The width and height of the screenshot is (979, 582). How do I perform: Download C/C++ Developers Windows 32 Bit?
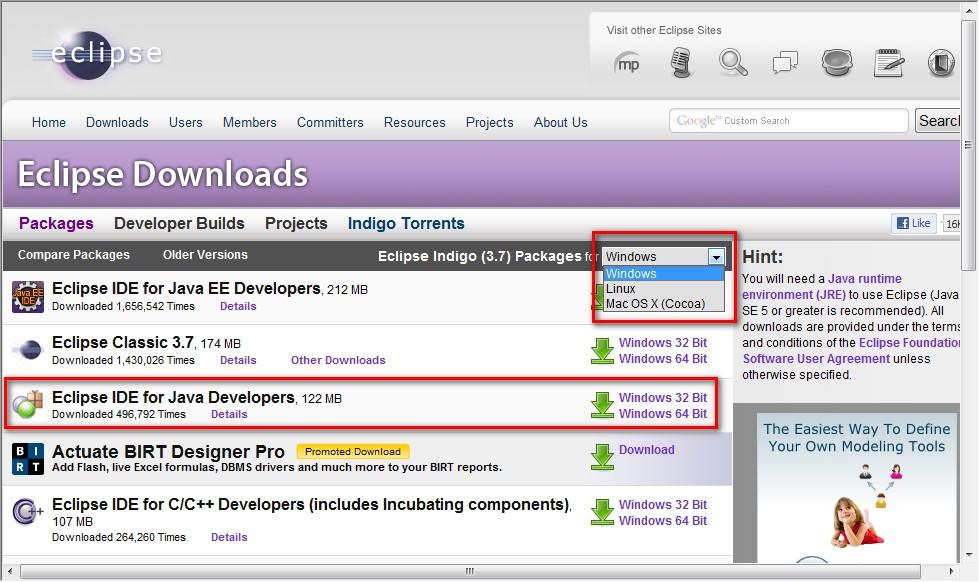[x=662, y=505]
